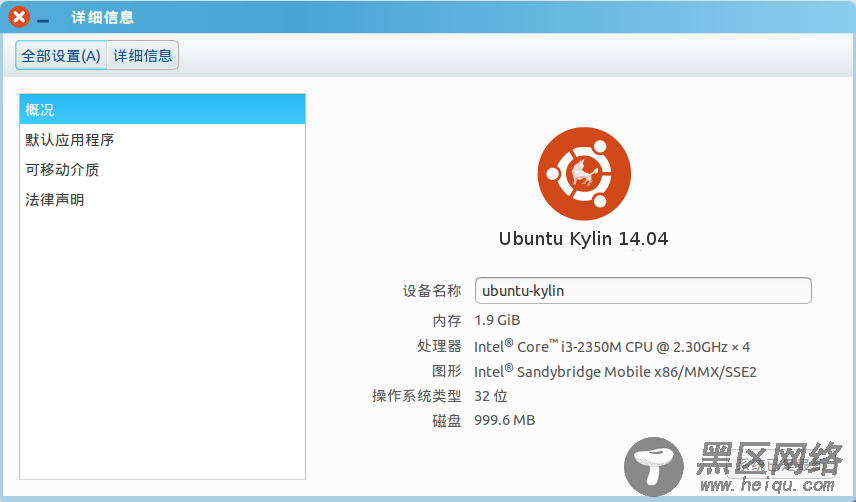
Task: Click the Ubuntu Kylin logo
Action: [584, 174]
